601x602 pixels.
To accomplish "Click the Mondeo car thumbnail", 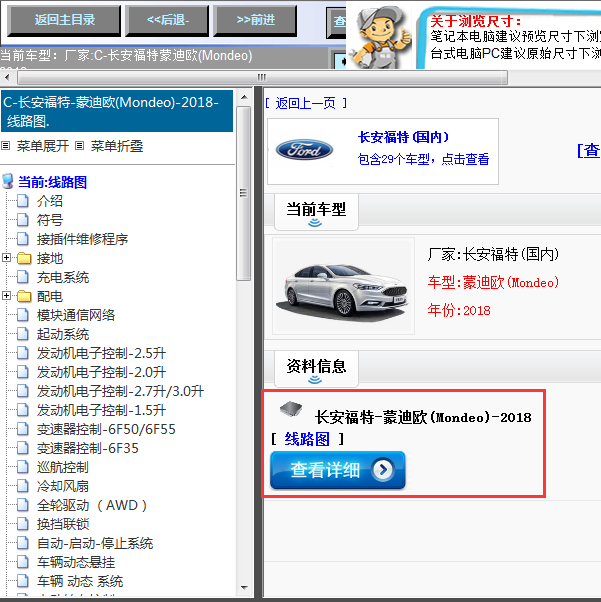I will click(x=343, y=286).
